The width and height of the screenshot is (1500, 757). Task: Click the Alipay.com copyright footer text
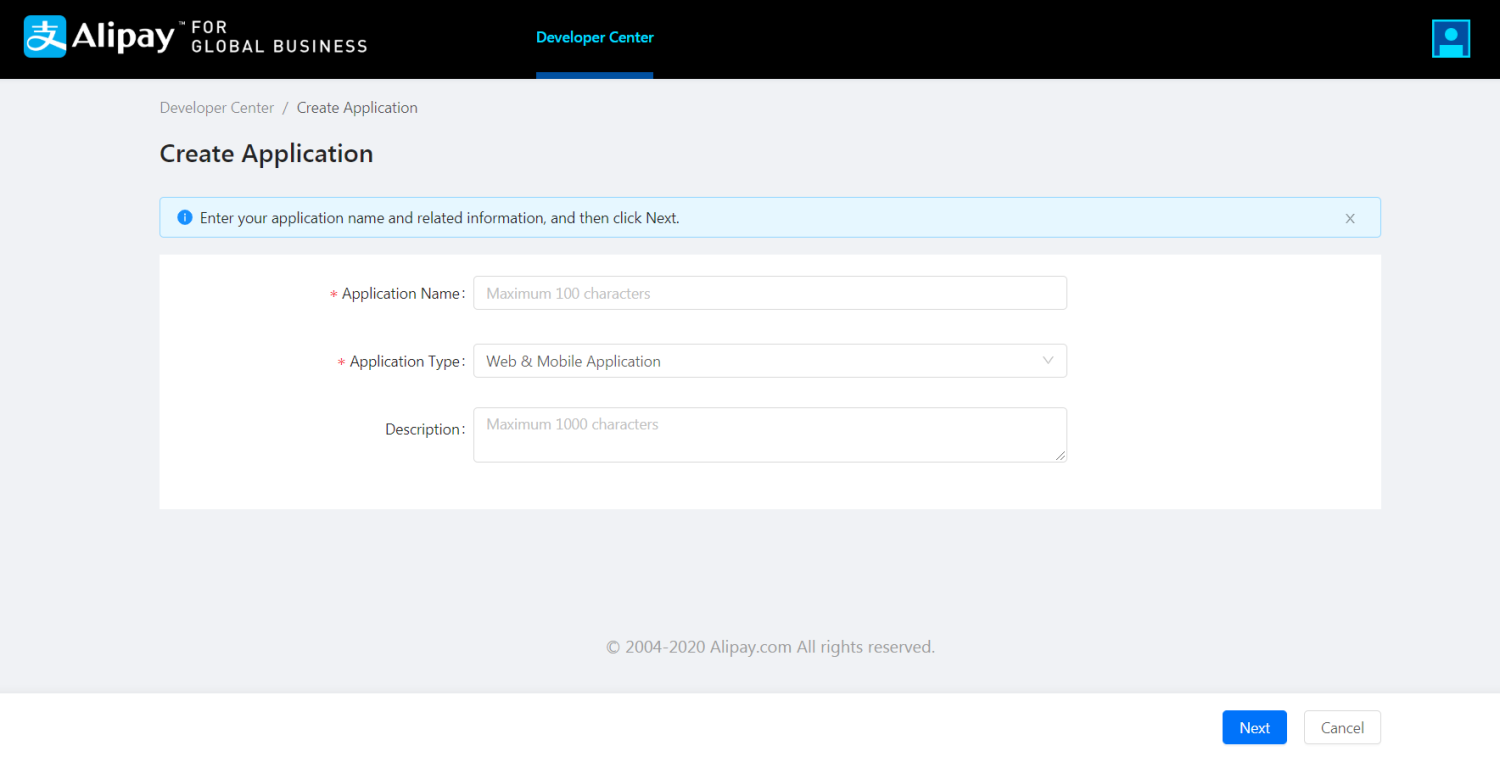770,647
